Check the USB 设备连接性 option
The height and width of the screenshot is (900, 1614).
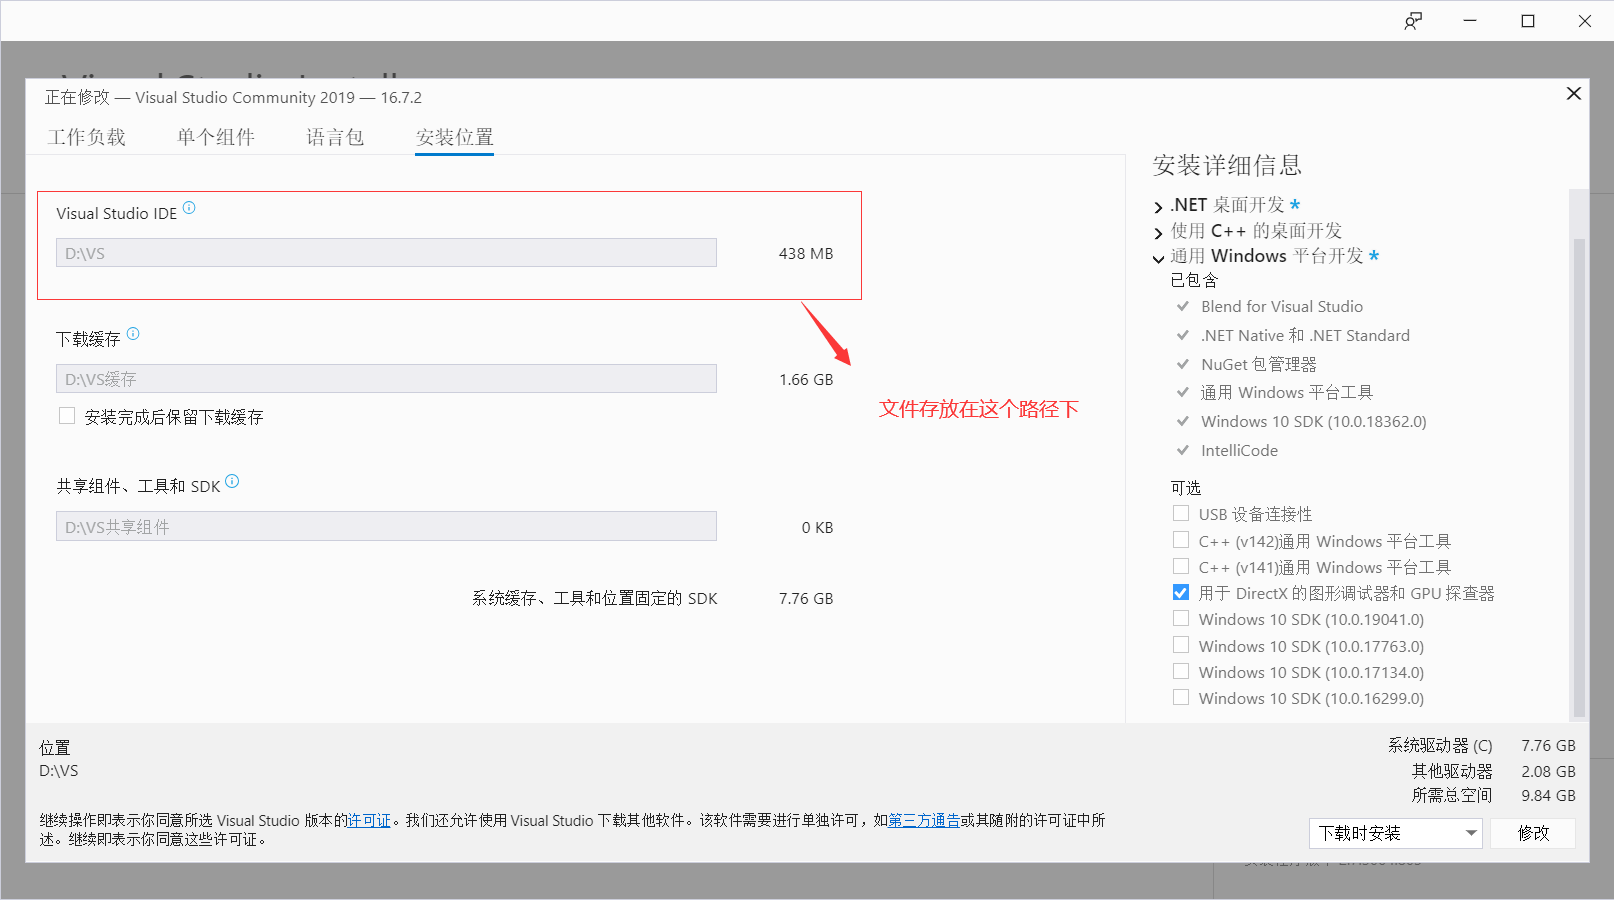(1181, 513)
